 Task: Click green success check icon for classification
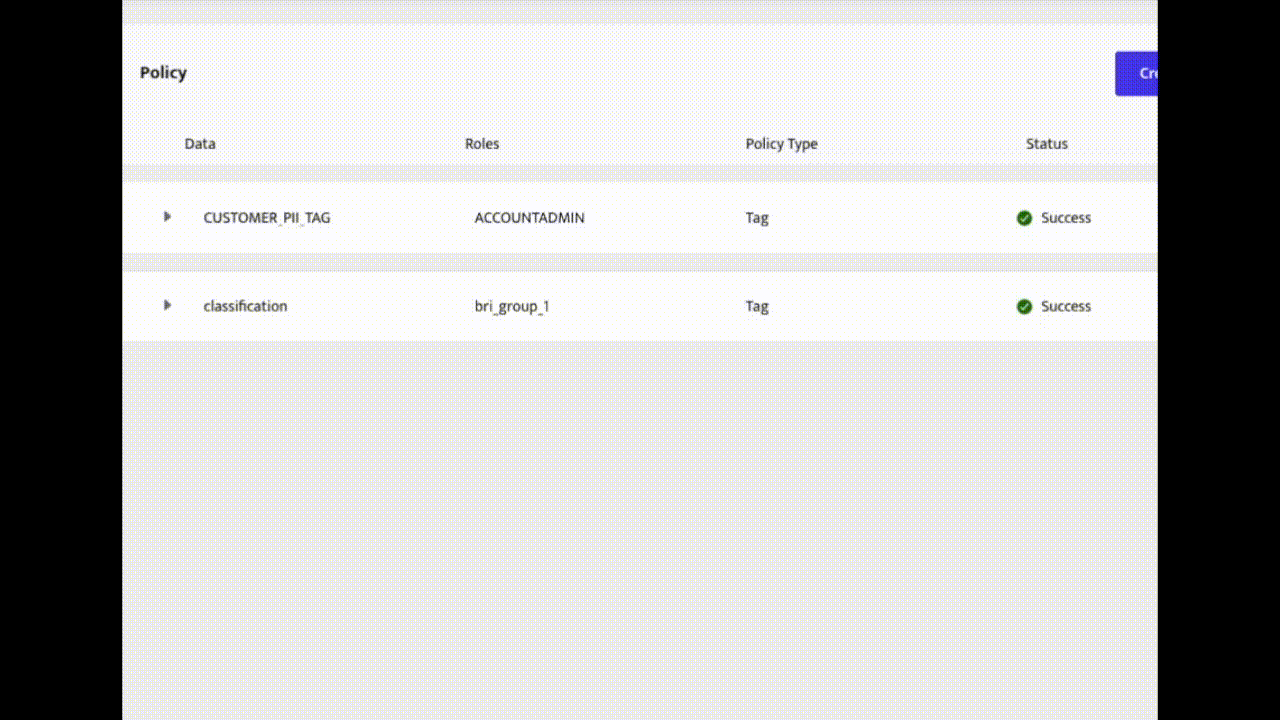pyautogui.click(x=1024, y=307)
